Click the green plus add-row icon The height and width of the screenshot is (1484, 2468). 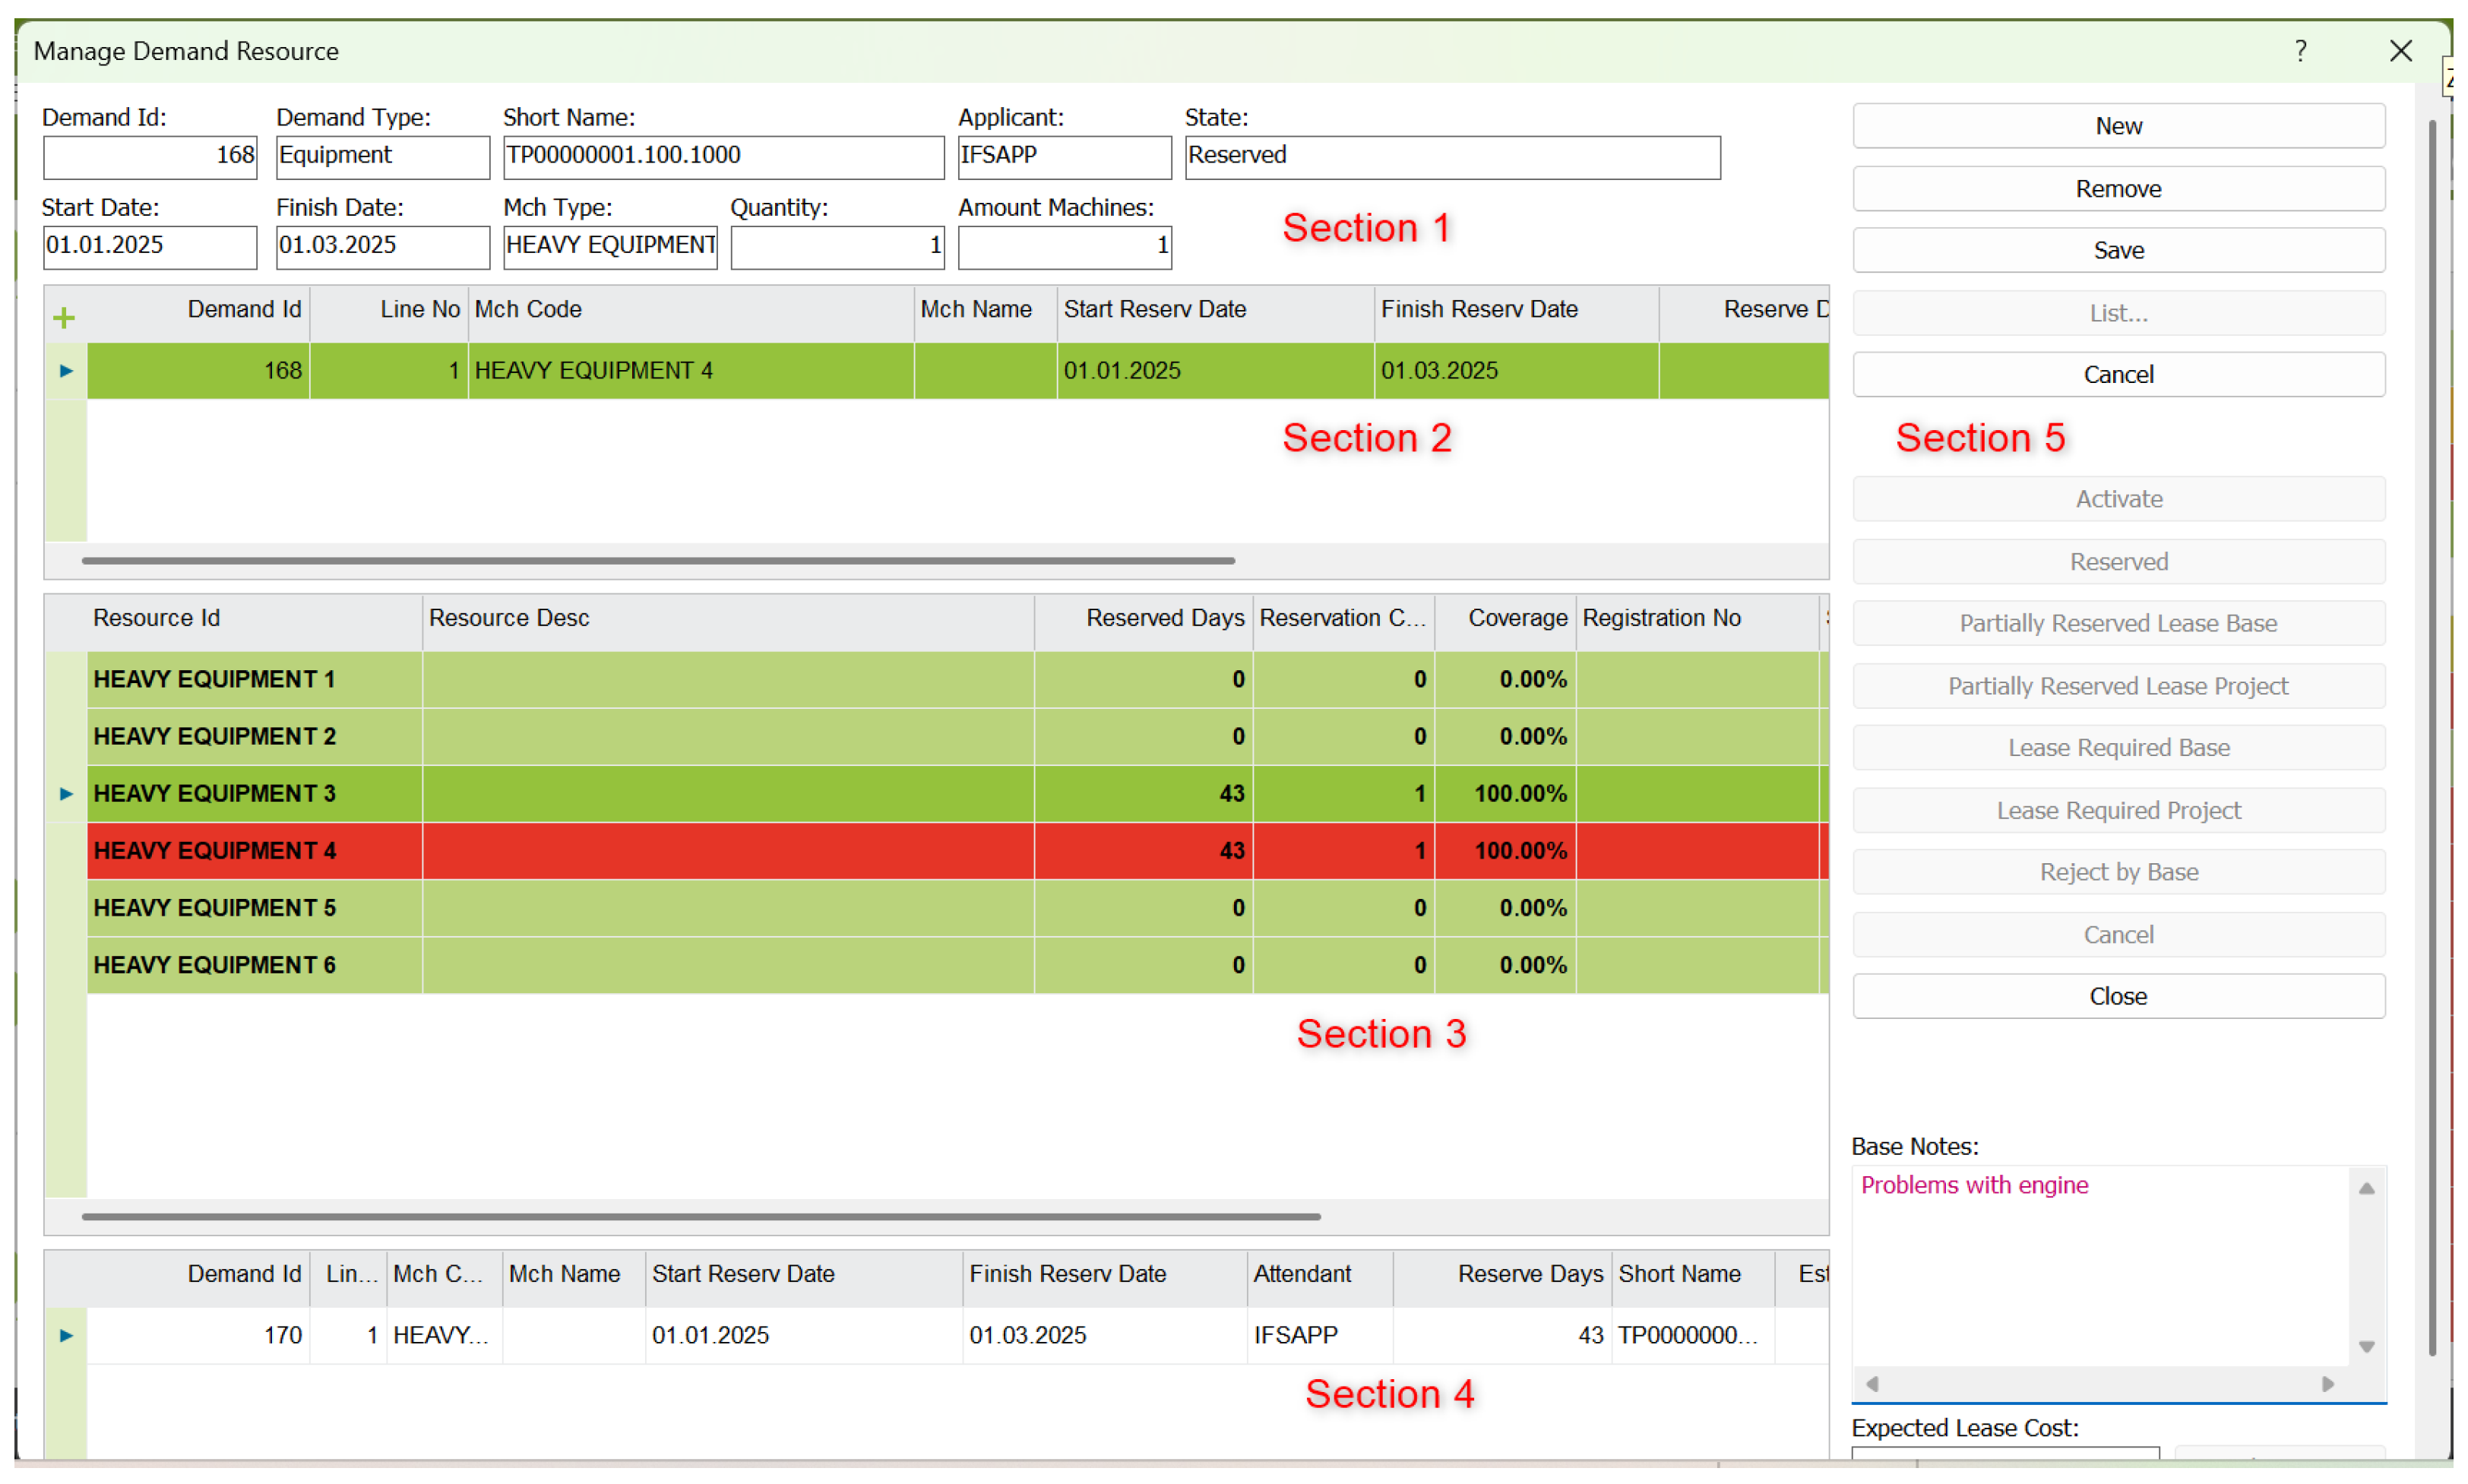tap(64, 318)
